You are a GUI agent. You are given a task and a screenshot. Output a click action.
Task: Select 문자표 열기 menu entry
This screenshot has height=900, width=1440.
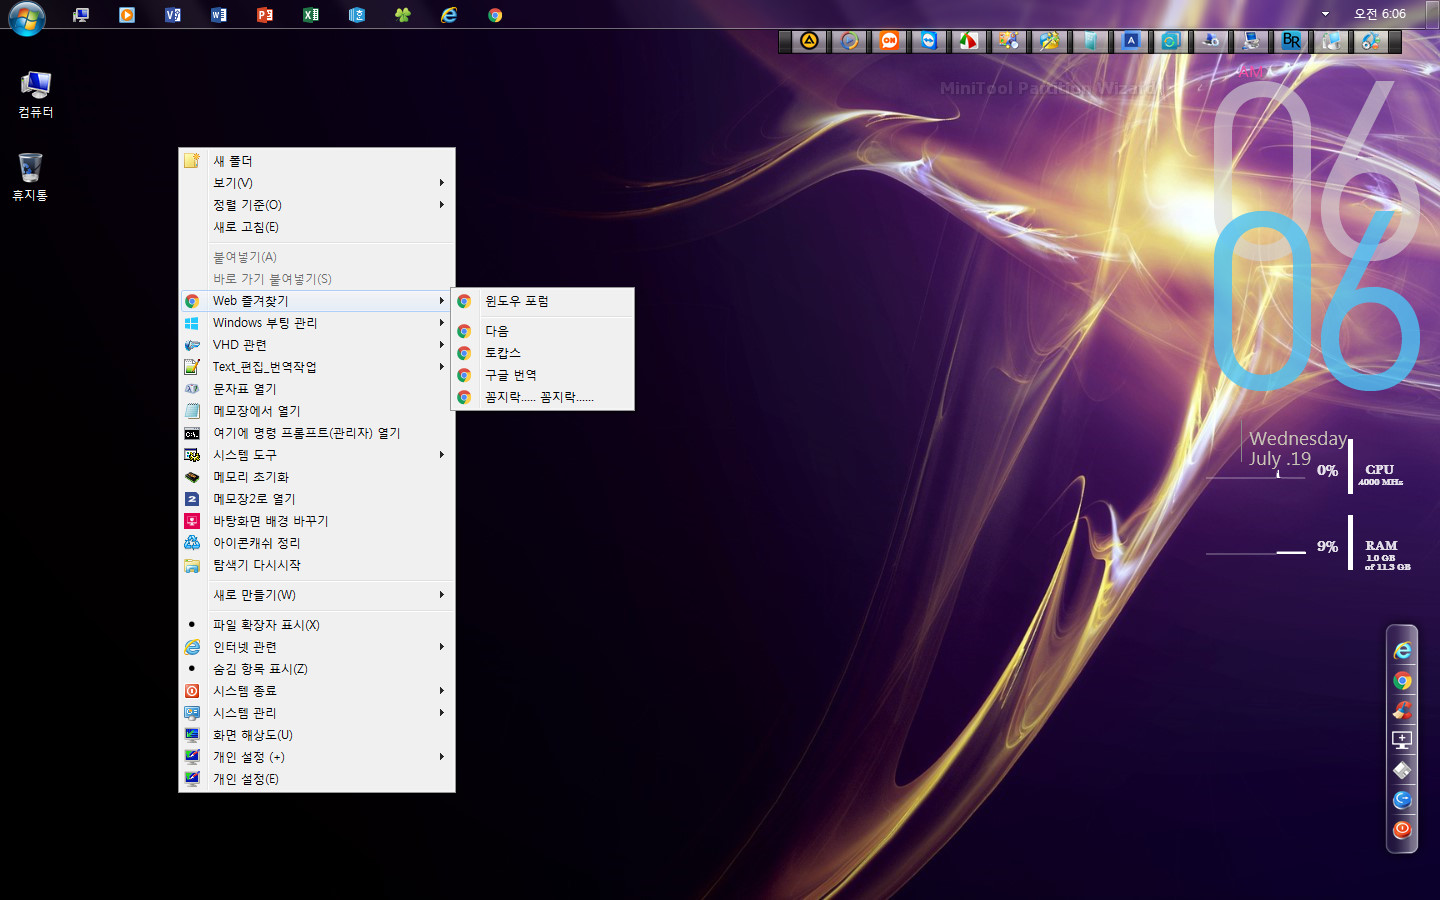[317, 389]
